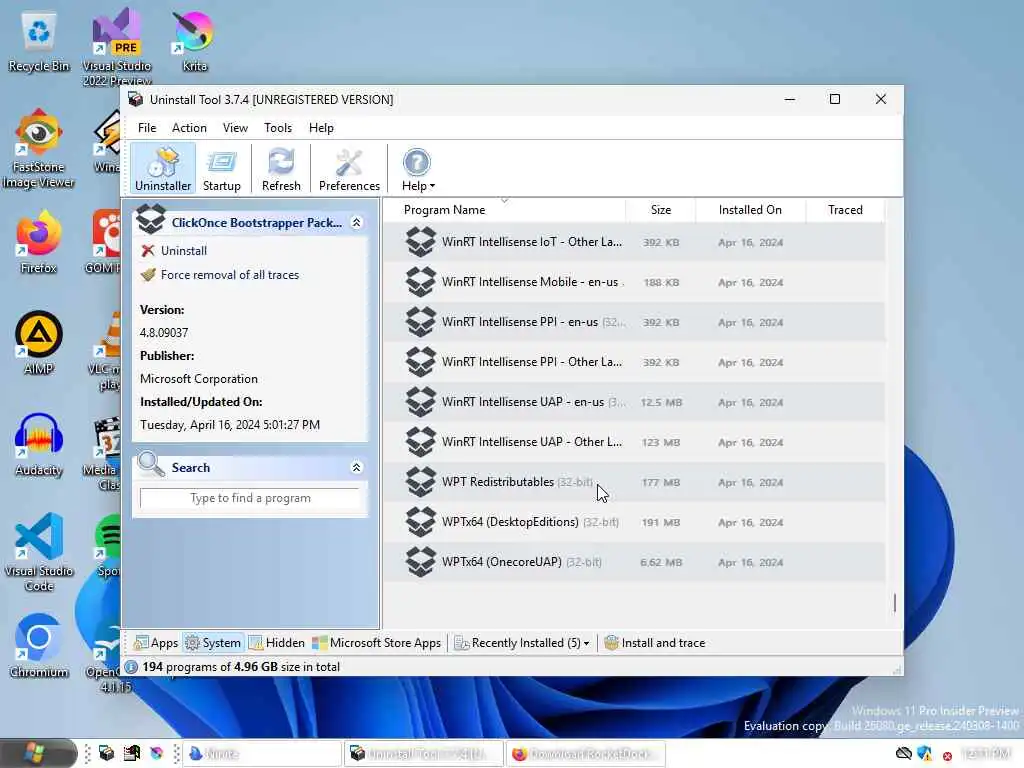This screenshot has width=1024, height=768.
Task: Open the AIMP desktop shortcut
Action: pos(39,343)
